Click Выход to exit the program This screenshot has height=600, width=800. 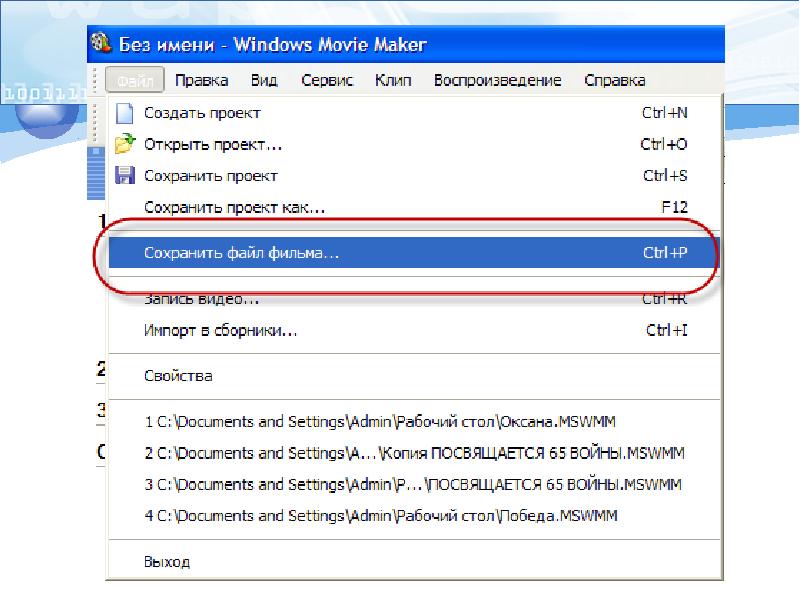(167, 562)
